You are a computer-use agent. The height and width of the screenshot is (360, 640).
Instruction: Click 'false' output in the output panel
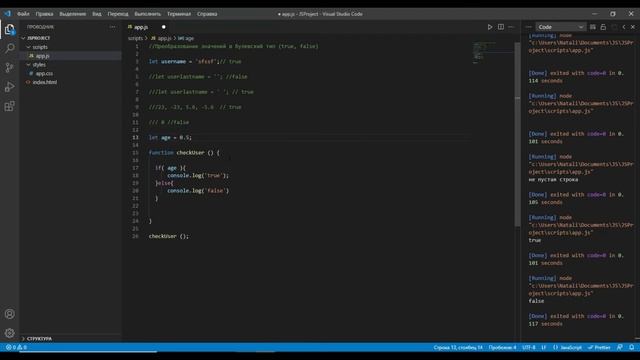pos(536,301)
